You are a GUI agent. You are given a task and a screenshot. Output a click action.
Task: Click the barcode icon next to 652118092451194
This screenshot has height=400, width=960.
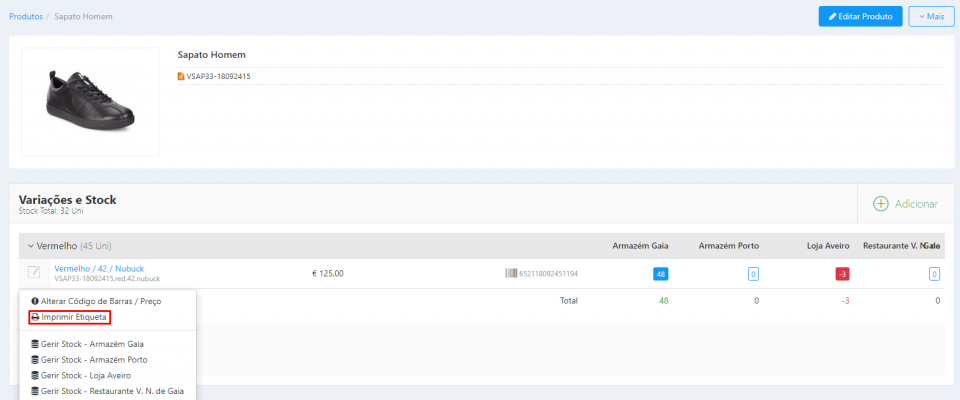pos(510,273)
